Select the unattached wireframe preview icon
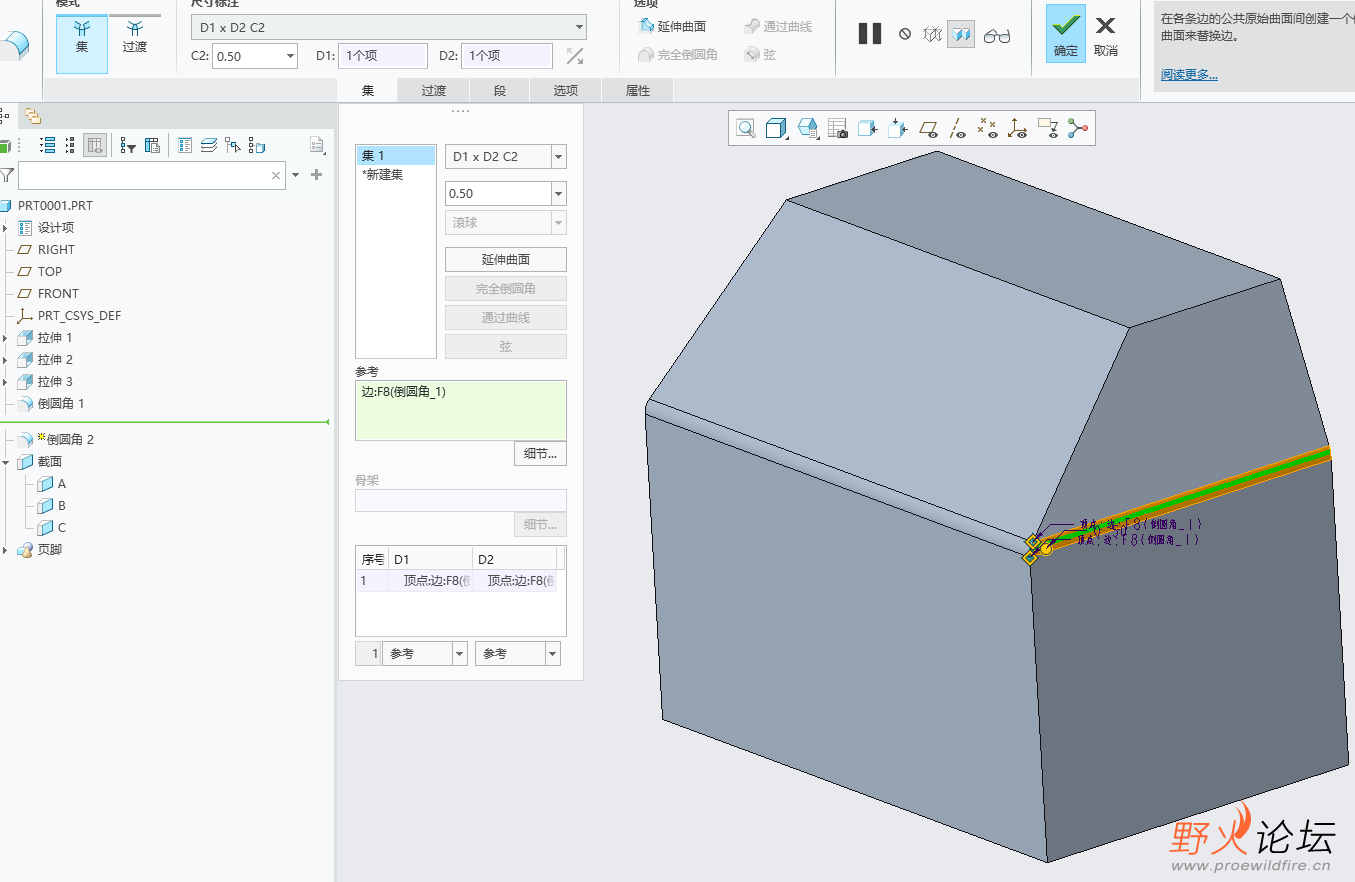1355x882 pixels. [932, 34]
